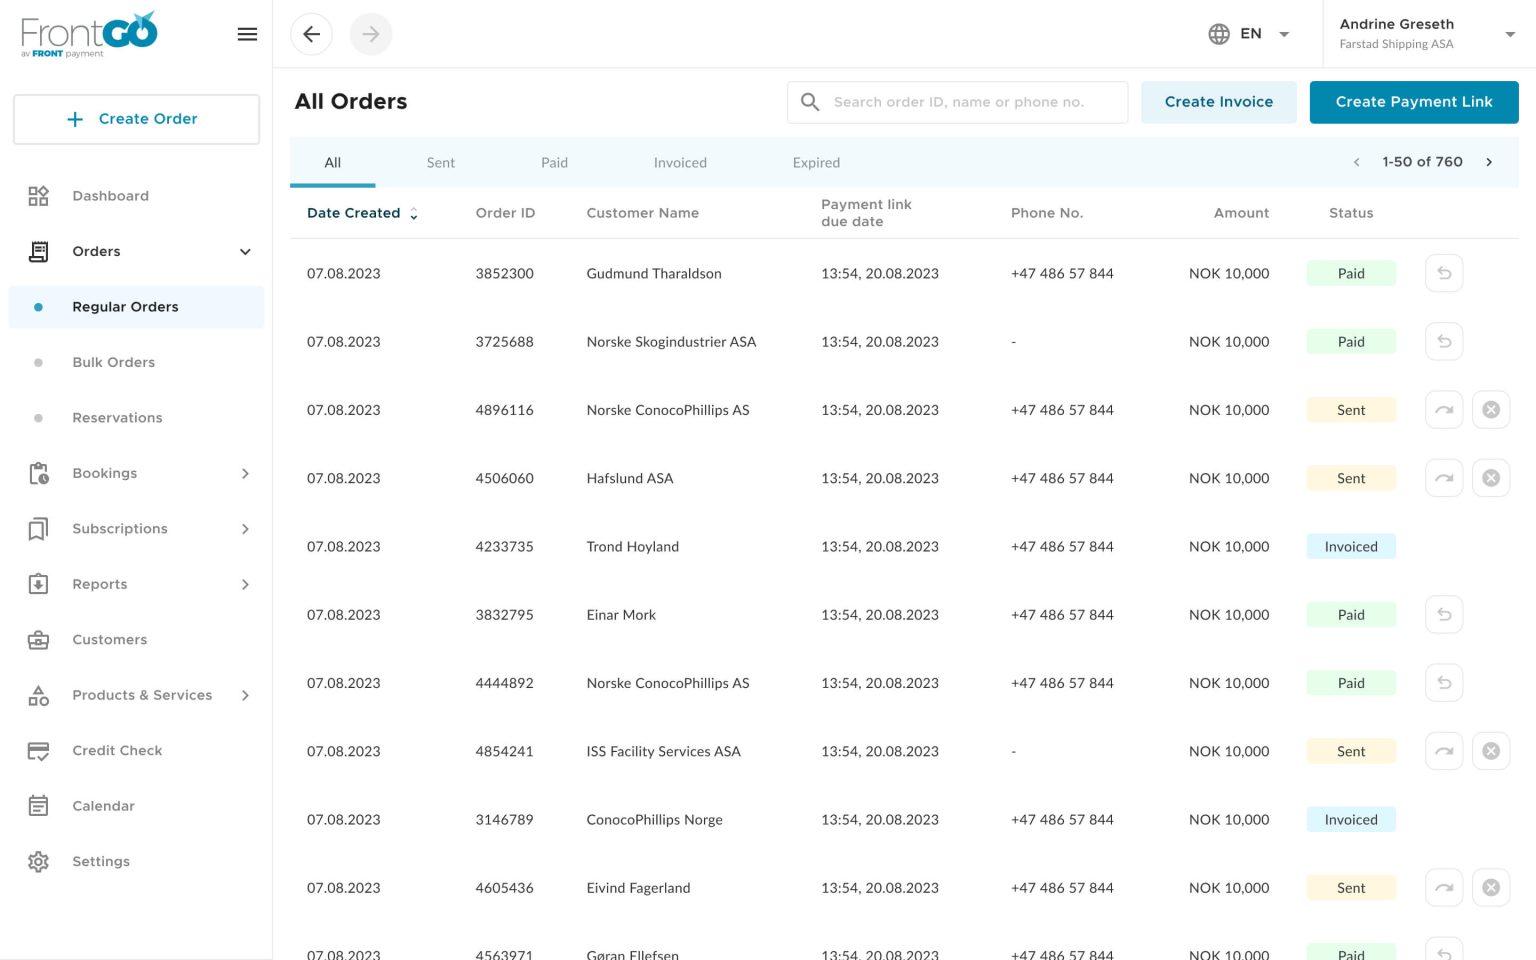The height and width of the screenshot is (960, 1536).
Task: Click the Create Invoice button
Action: (x=1218, y=102)
